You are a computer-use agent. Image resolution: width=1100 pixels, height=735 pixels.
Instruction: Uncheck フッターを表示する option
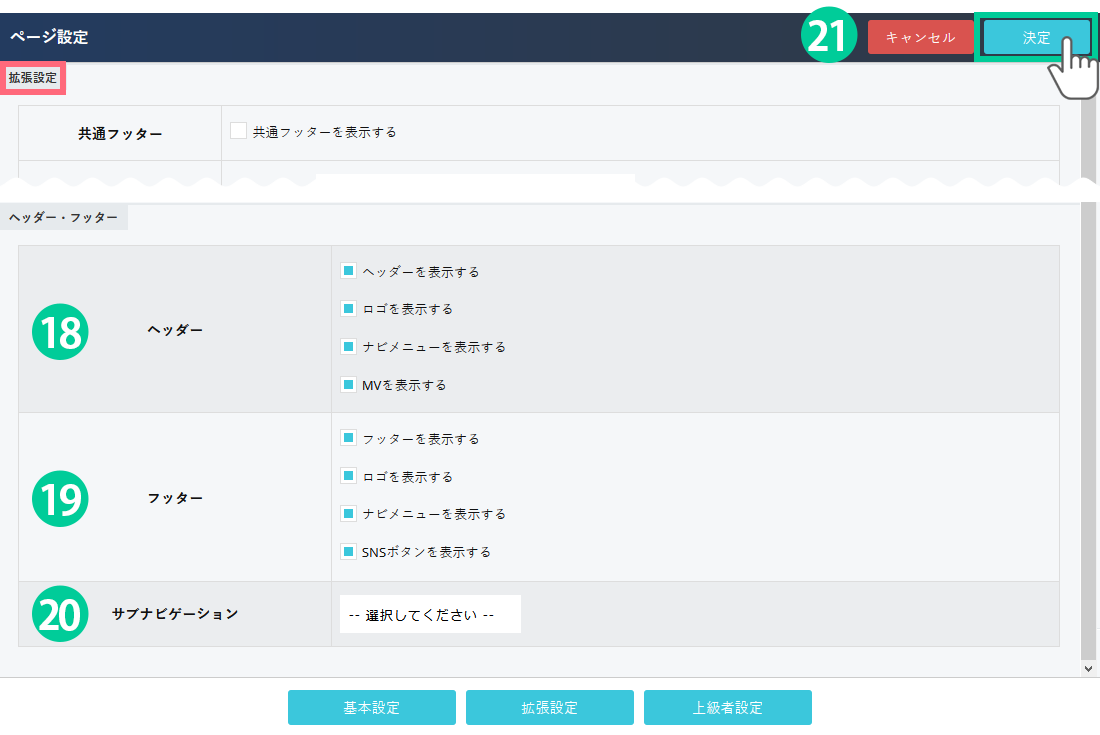[x=348, y=438]
